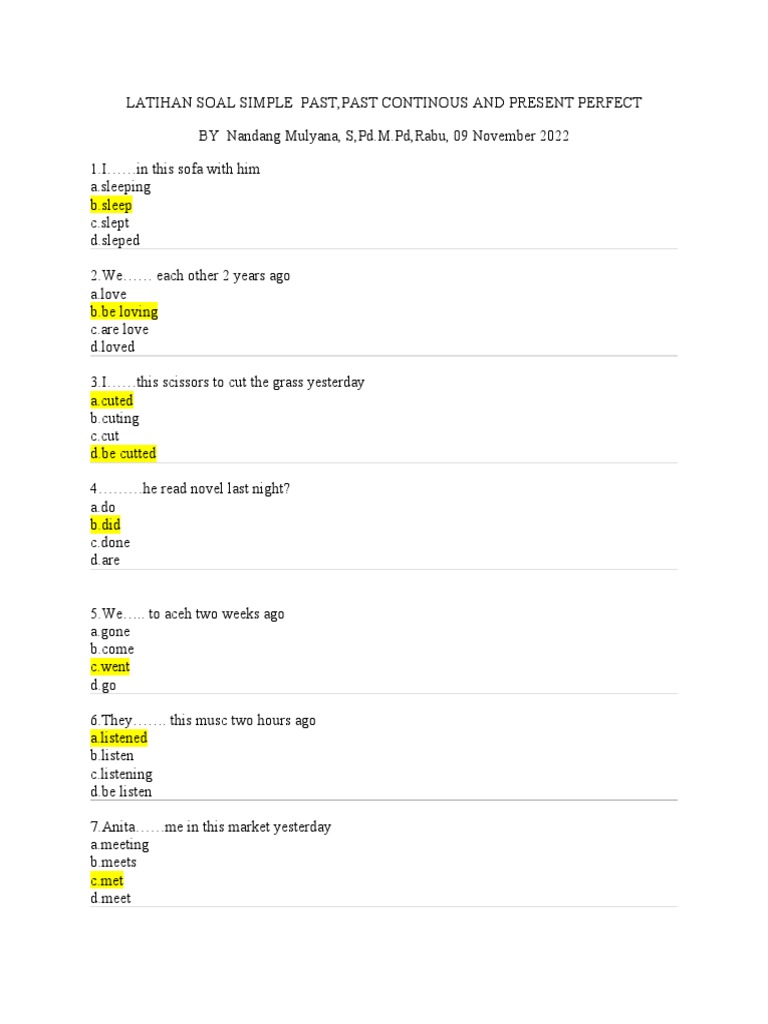The image size is (768, 1024).
Task: Click highlighted answer c.met
Action: 107,880
